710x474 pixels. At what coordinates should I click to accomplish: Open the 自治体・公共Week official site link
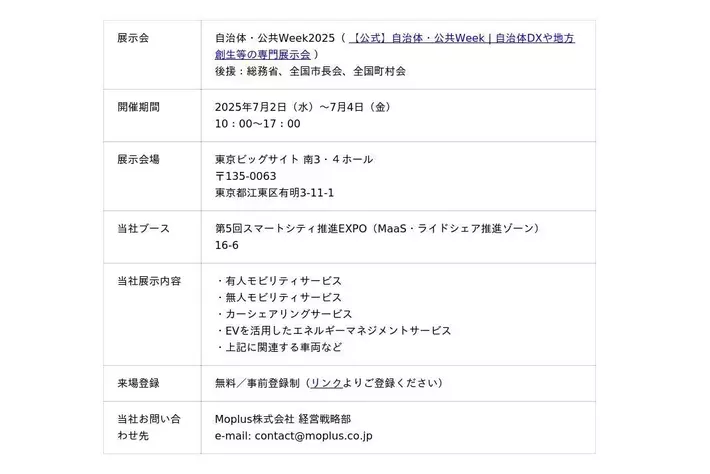462,38
